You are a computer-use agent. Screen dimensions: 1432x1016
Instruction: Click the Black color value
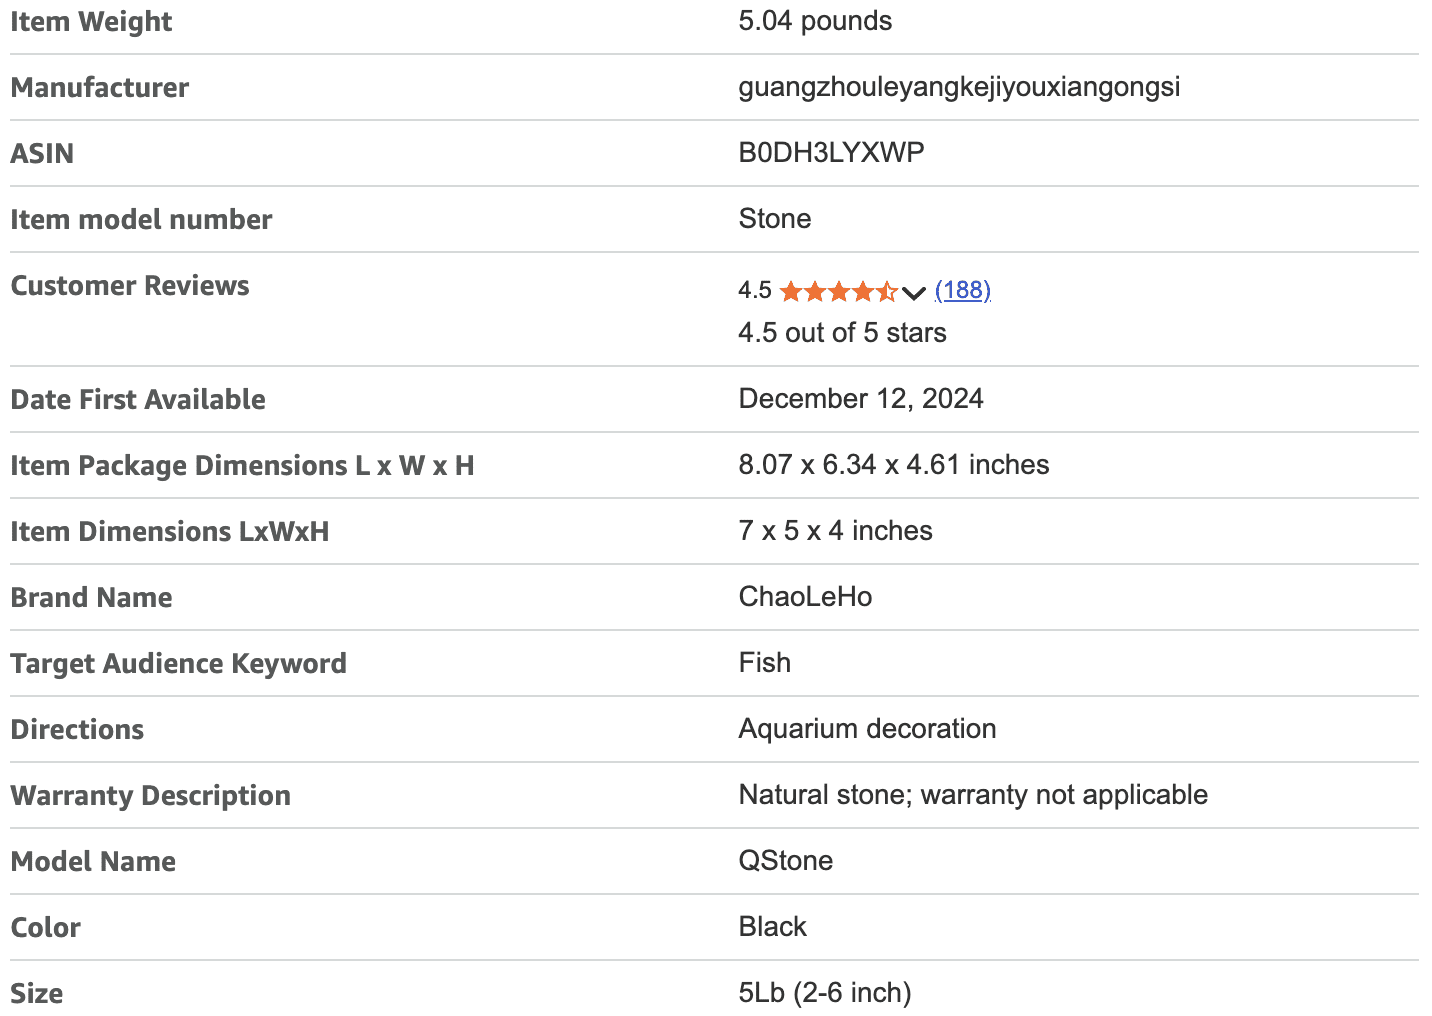pyautogui.click(x=773, y=927)
